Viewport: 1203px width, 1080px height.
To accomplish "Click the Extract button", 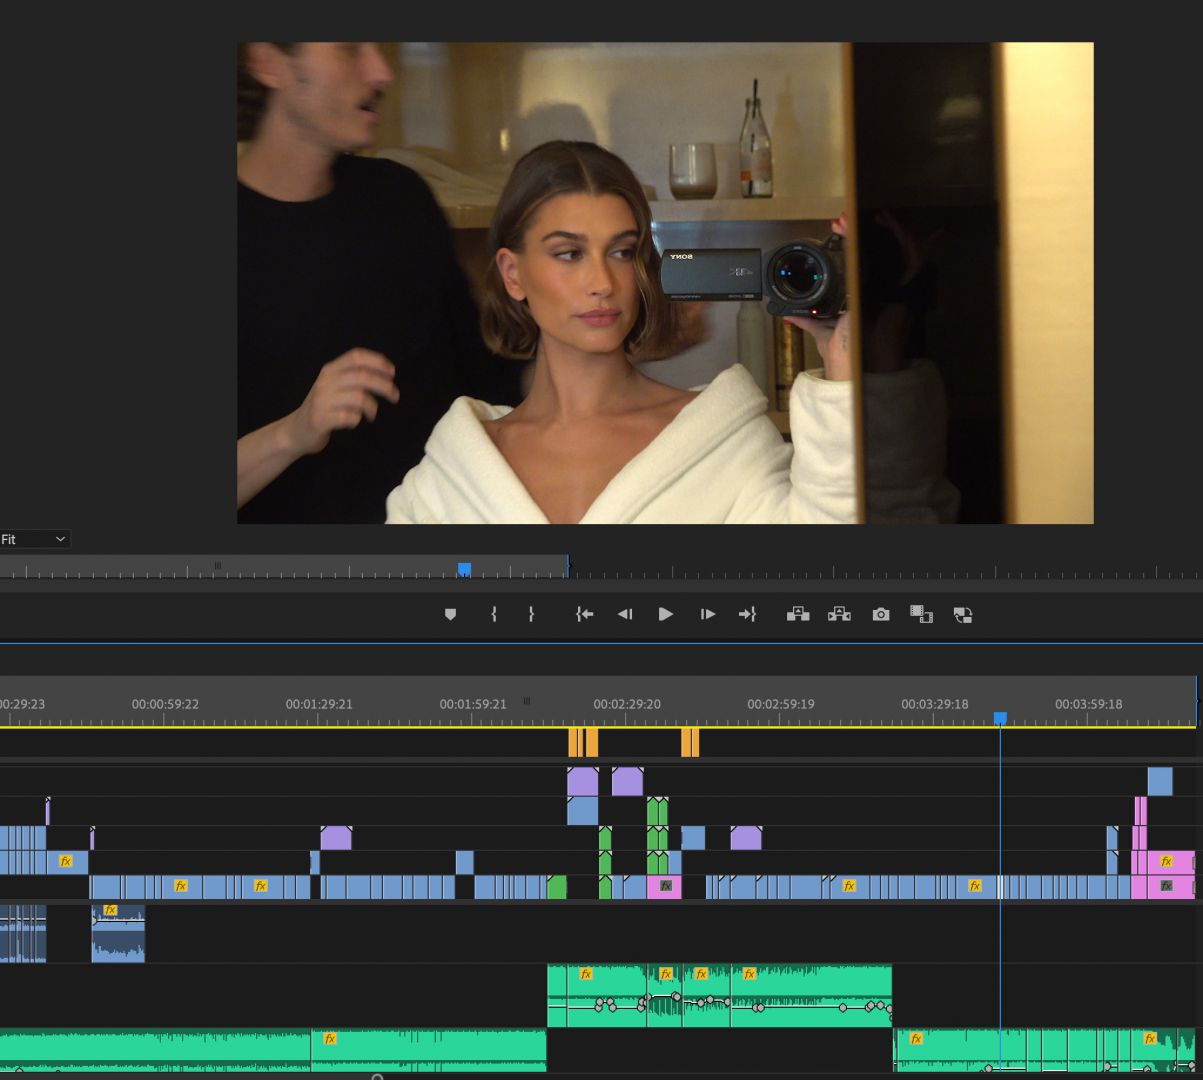I will click(839, 614).
